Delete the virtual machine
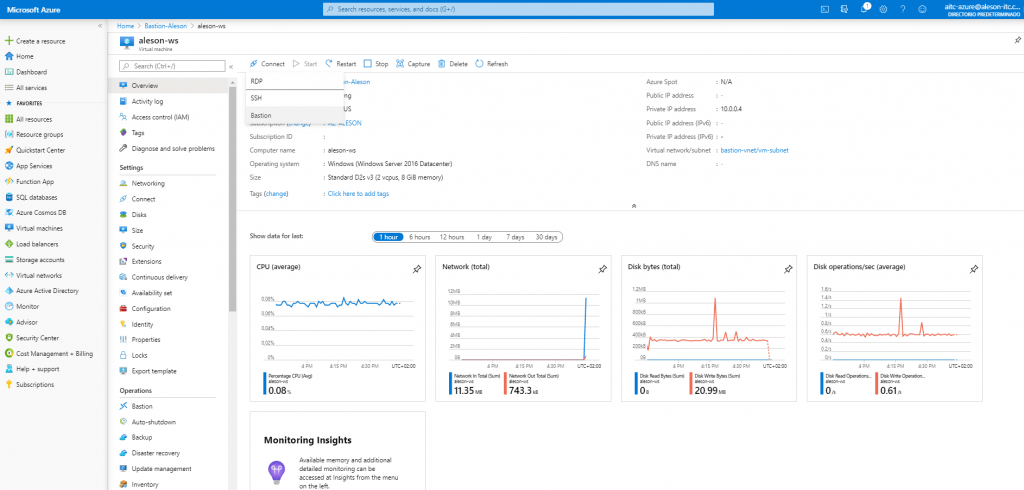Viewport: 1024px width, 490px height. point(453,64)
